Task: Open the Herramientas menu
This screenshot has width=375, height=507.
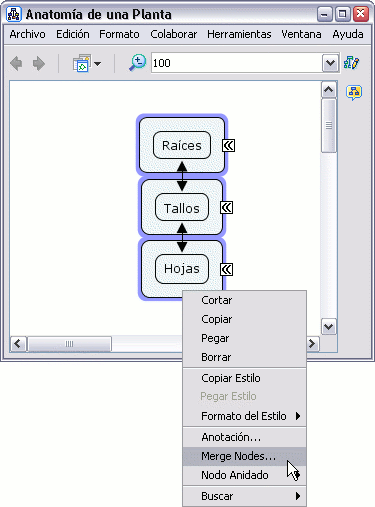Action: 239,34
